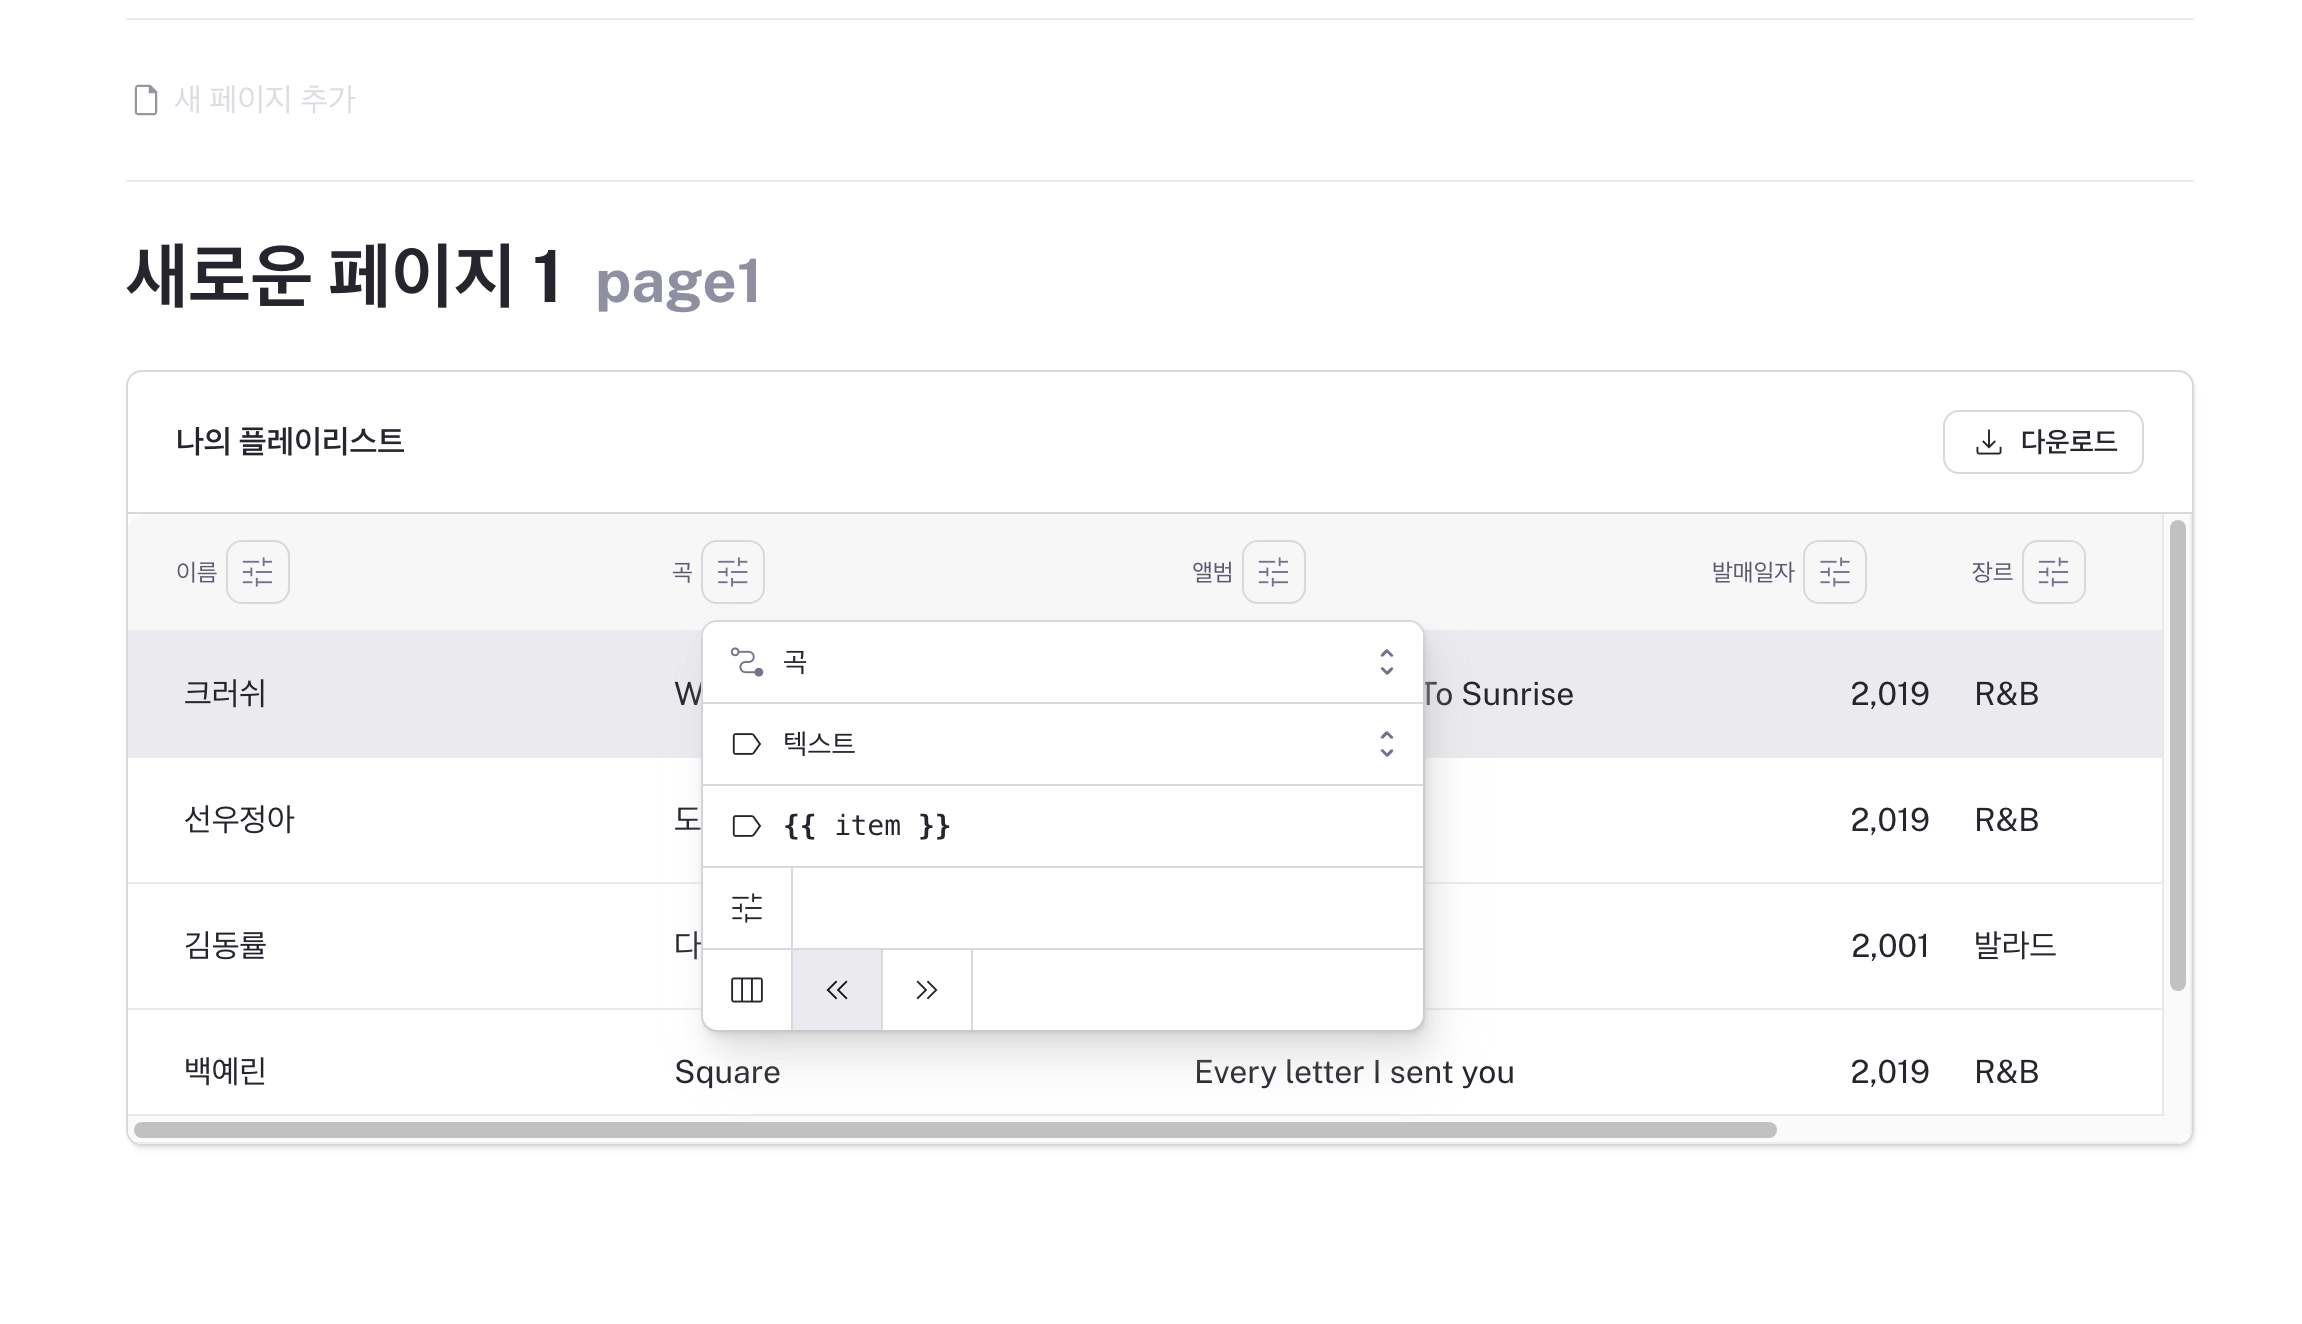
Task: Click 2,019 in the 크러쉬 row
Action: coord(1890,694)
